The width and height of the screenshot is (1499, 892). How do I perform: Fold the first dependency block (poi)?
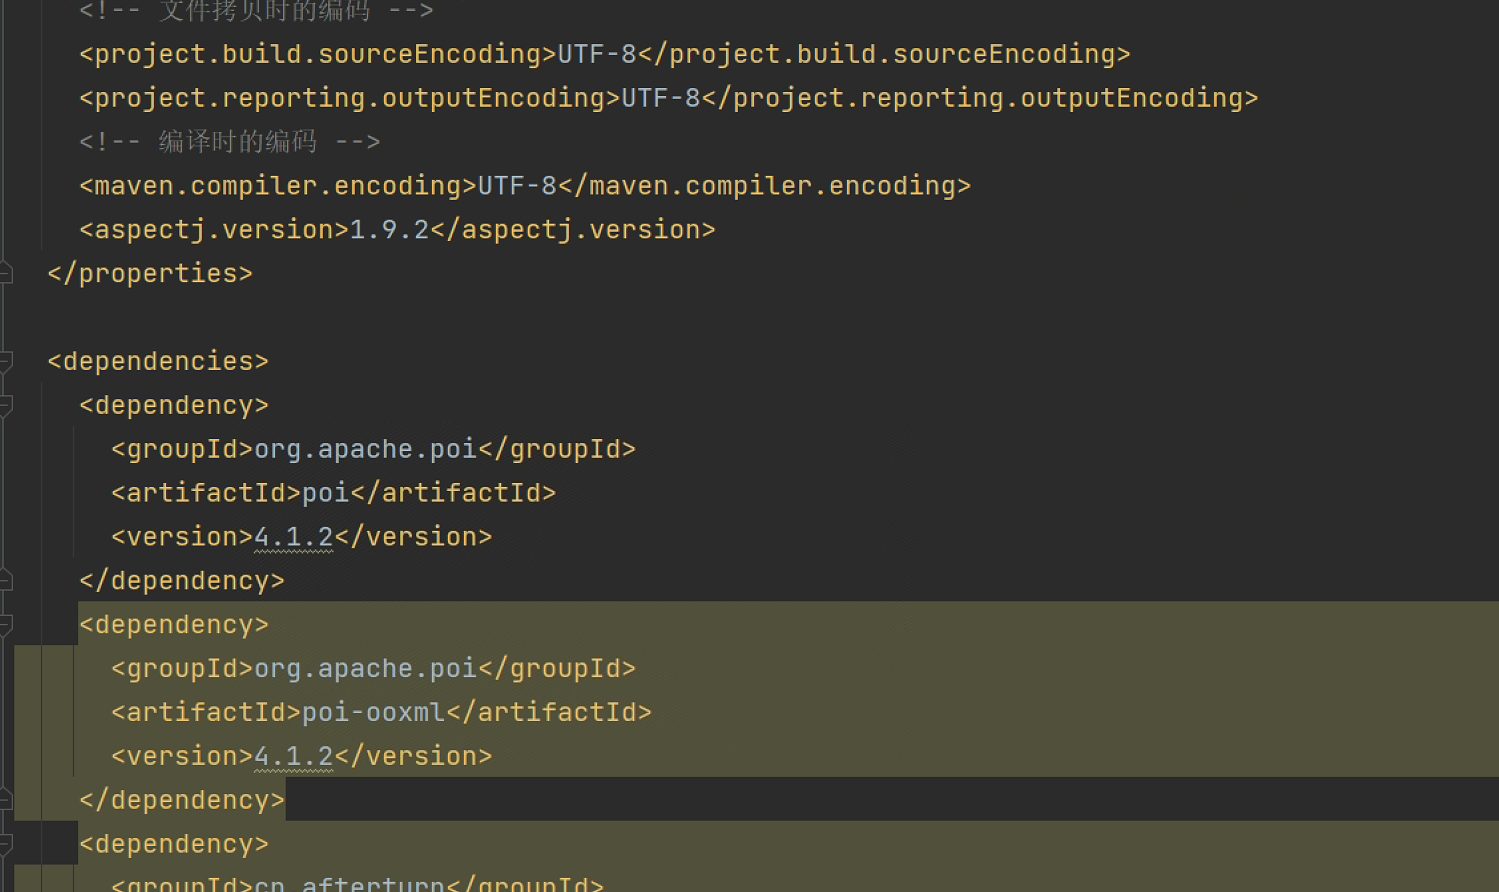[6, 405]
